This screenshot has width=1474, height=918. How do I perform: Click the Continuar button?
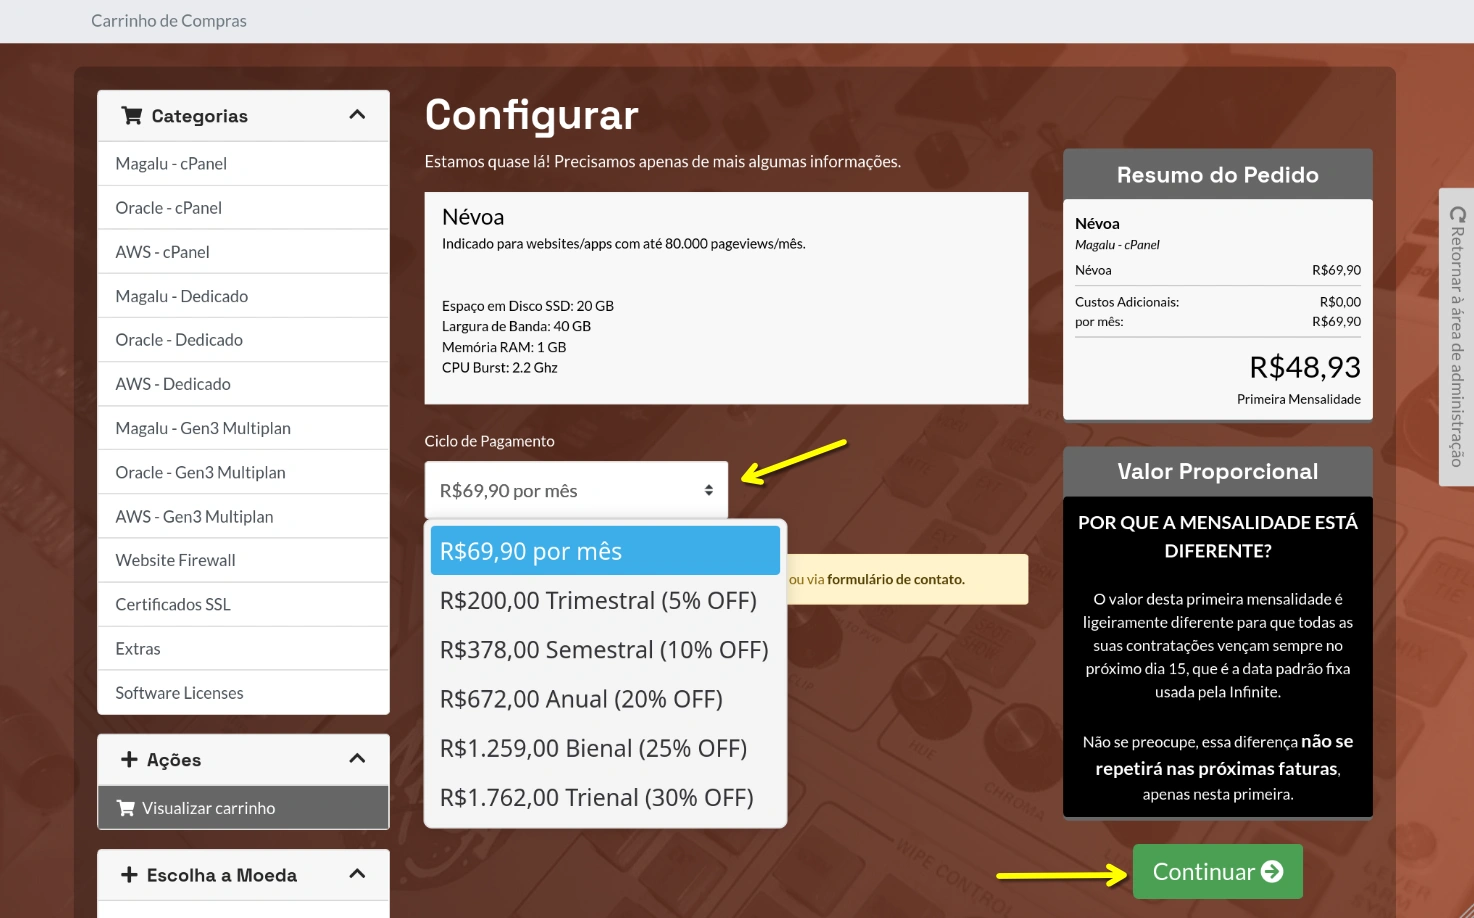[1217, 871]
